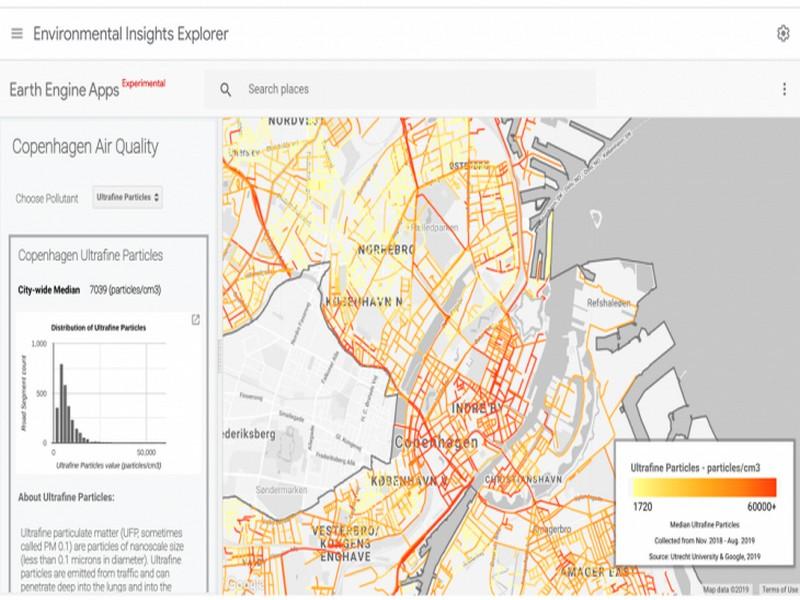Open the Choose Pollutant dropdown
Viewport: 800px width, 600px height.
tap(128, 197)
